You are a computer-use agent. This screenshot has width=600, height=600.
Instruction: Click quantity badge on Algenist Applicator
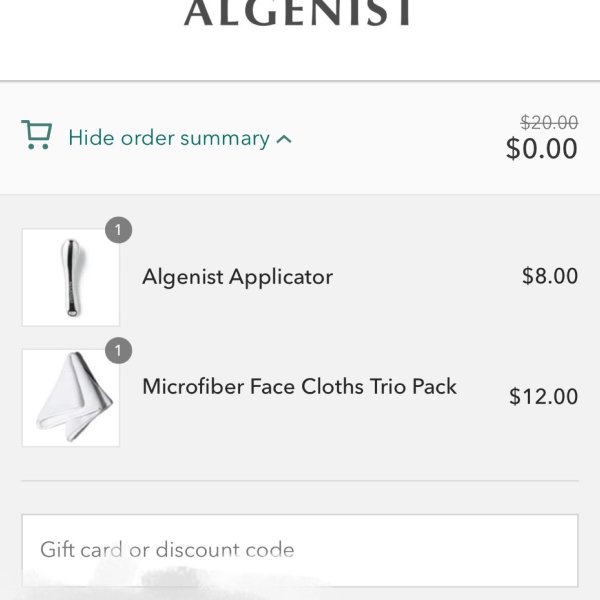click(x=119, y=230)
